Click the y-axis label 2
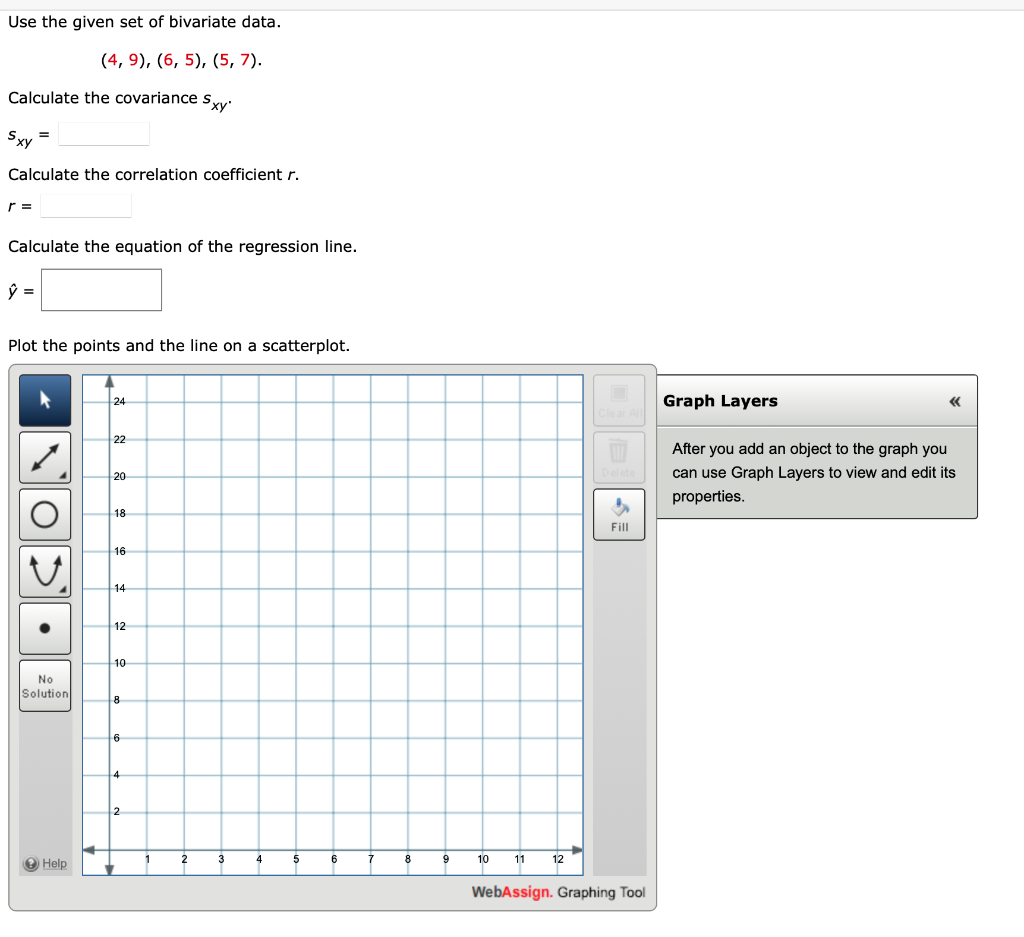This screenshot has height=937, width=1024. click(117, 812)
